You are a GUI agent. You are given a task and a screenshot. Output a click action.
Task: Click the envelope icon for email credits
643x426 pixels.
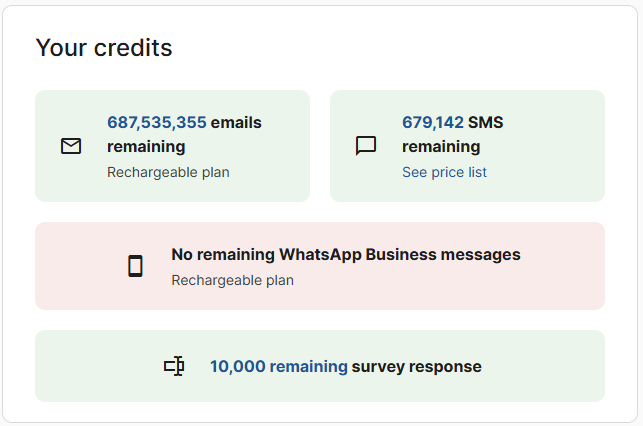pos(71,146)
